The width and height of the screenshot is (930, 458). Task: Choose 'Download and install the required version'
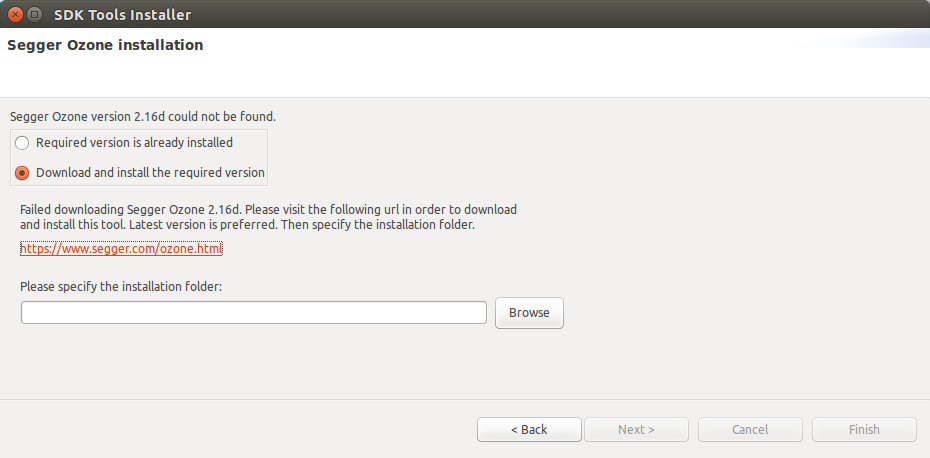click(x=22, y=173)
